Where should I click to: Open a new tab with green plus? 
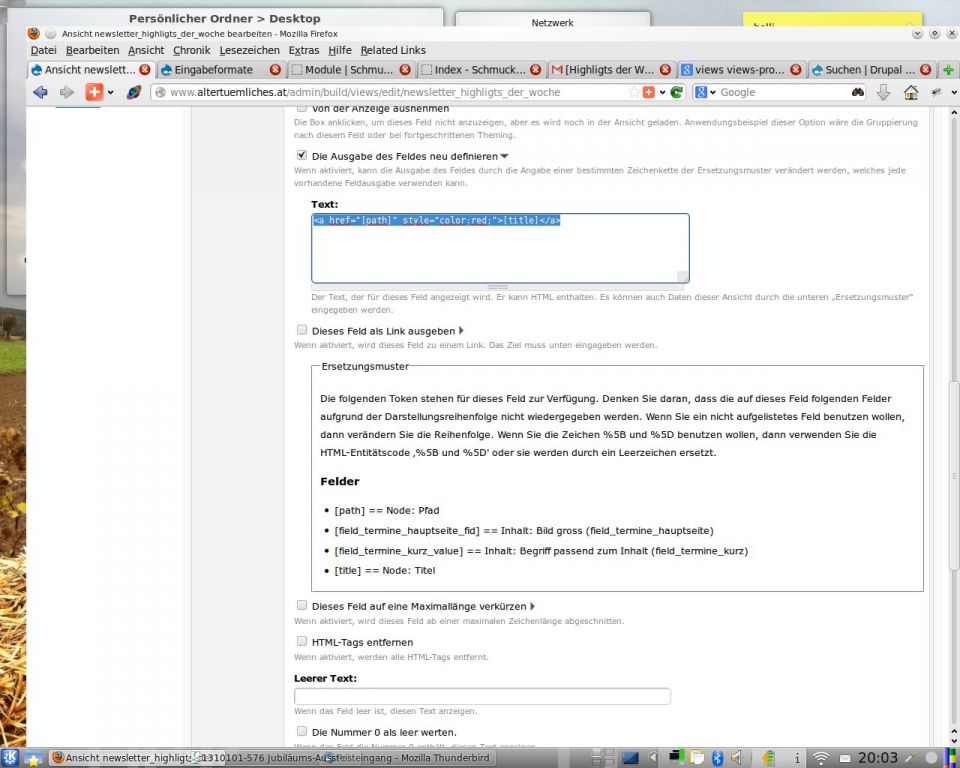[x=948, y=70]
